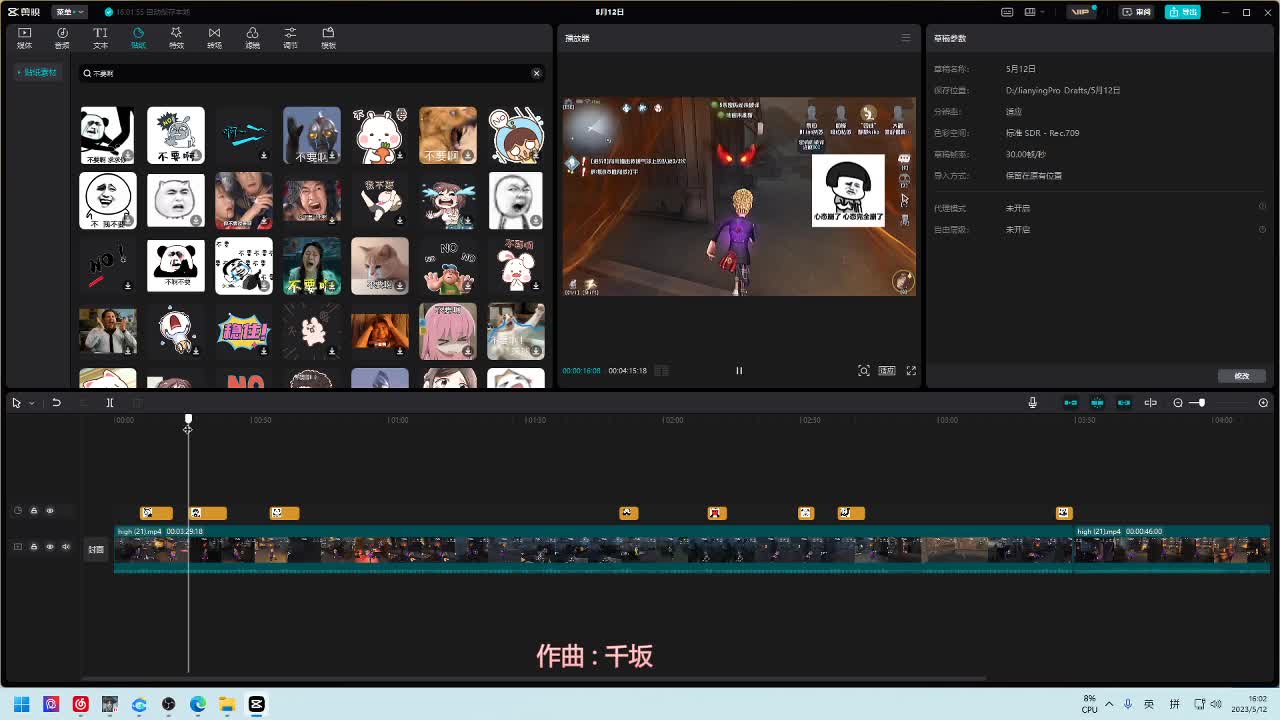Open the 菜单 menu dropdown

point(69,12)
